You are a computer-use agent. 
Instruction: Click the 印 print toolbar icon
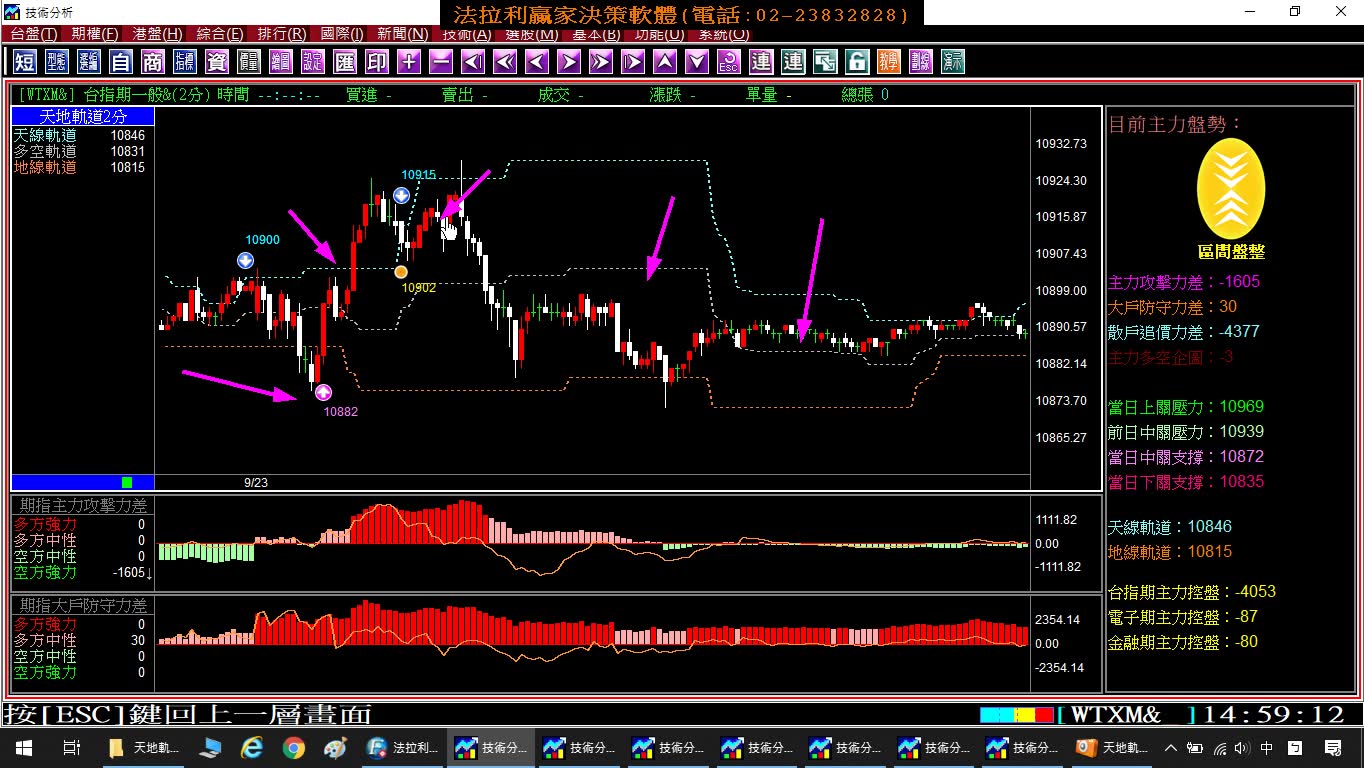[x=377, y=61]
